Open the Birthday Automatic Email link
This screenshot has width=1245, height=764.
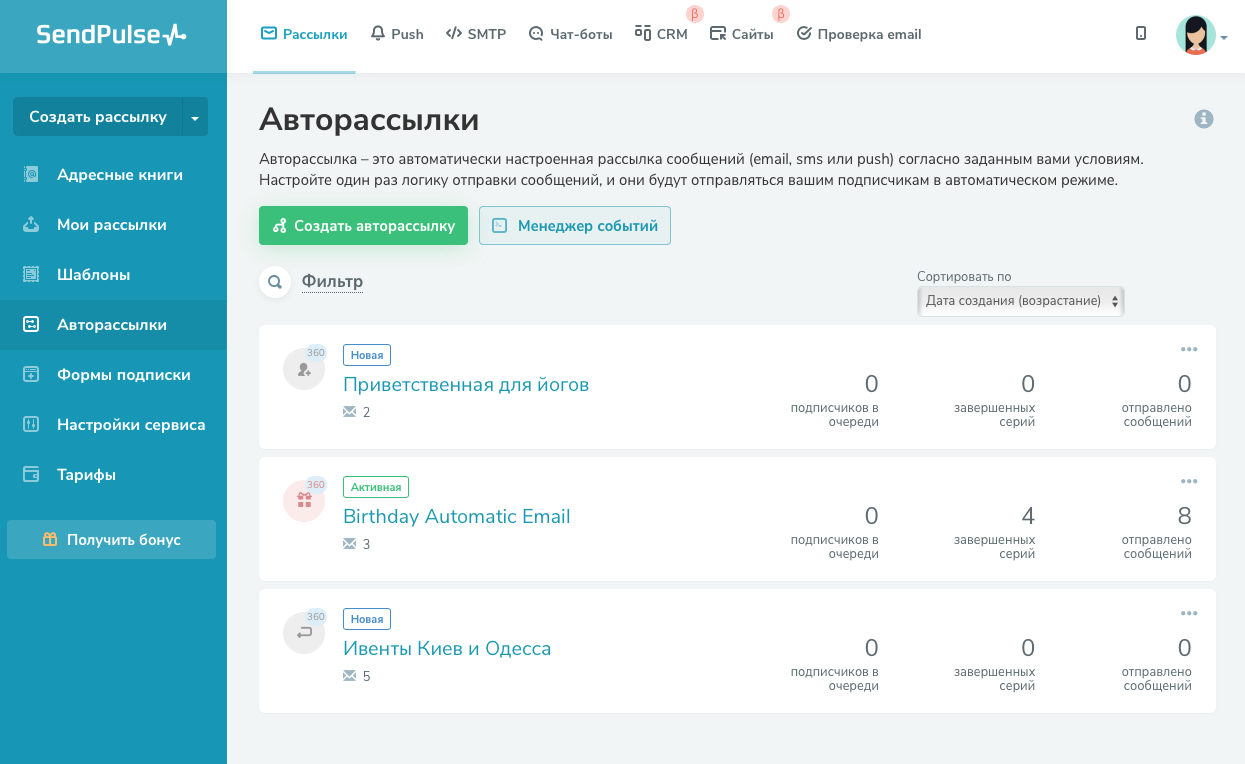(x=456, y=517)
